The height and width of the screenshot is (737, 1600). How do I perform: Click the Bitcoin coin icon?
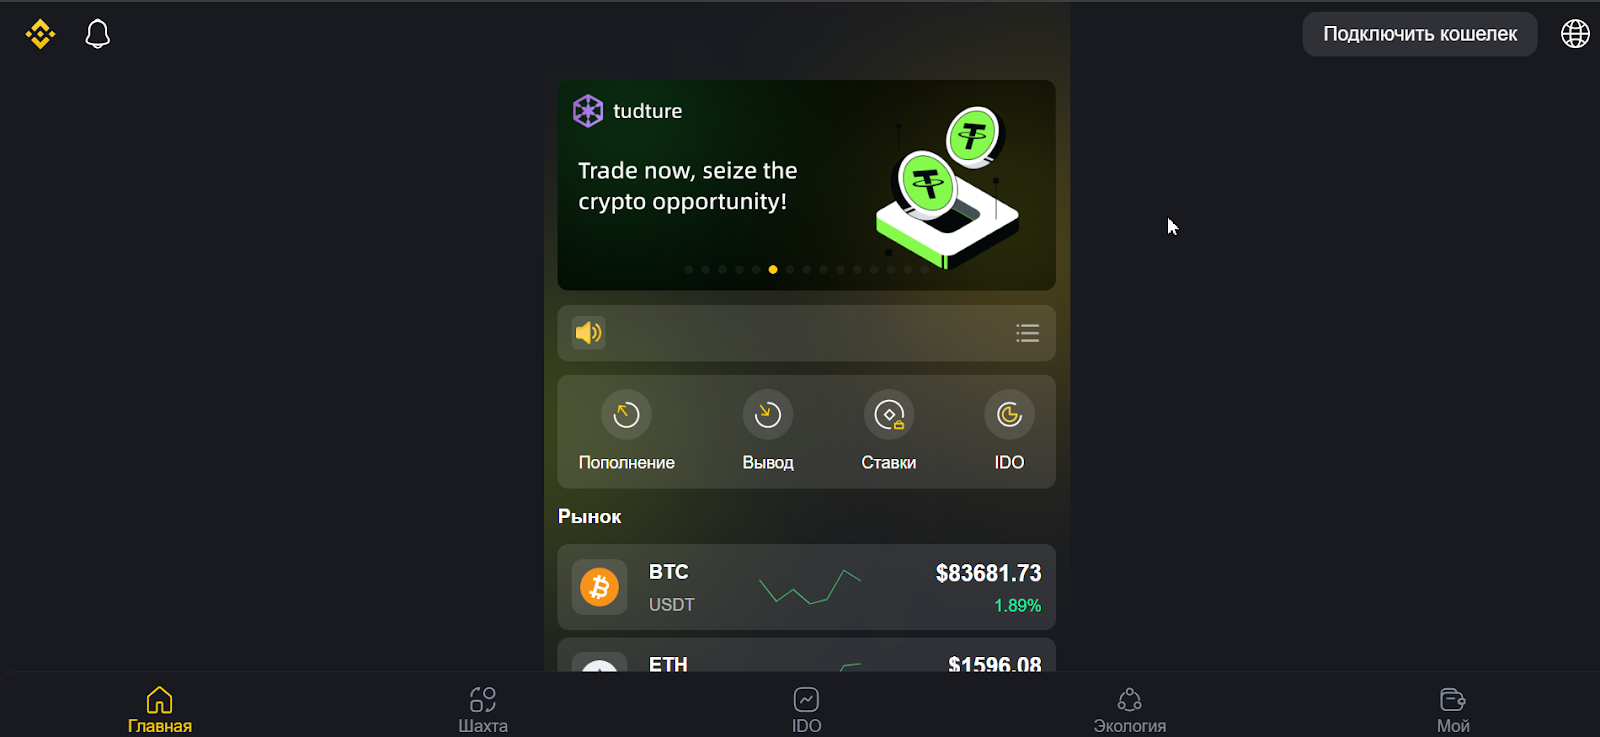coord(600,587)
